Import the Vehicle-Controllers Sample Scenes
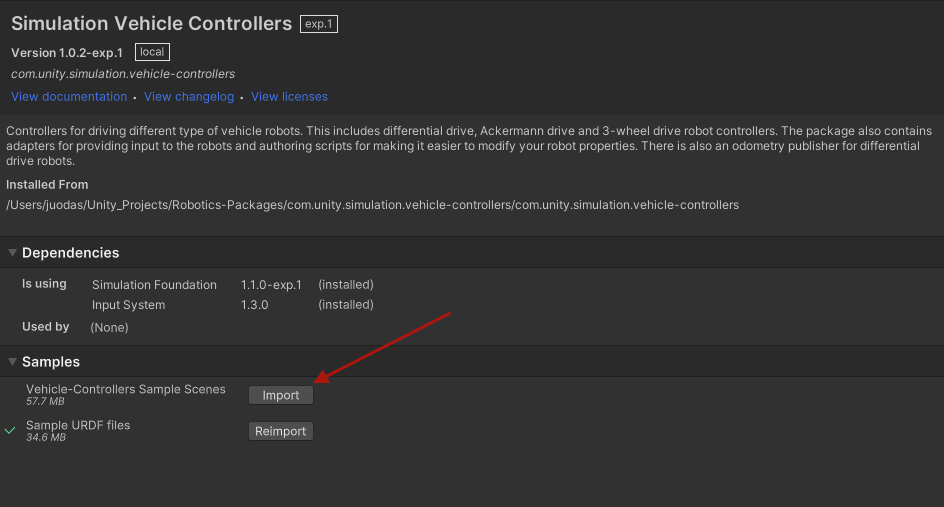Screen dimensions: 944x507 pos(281,395)
